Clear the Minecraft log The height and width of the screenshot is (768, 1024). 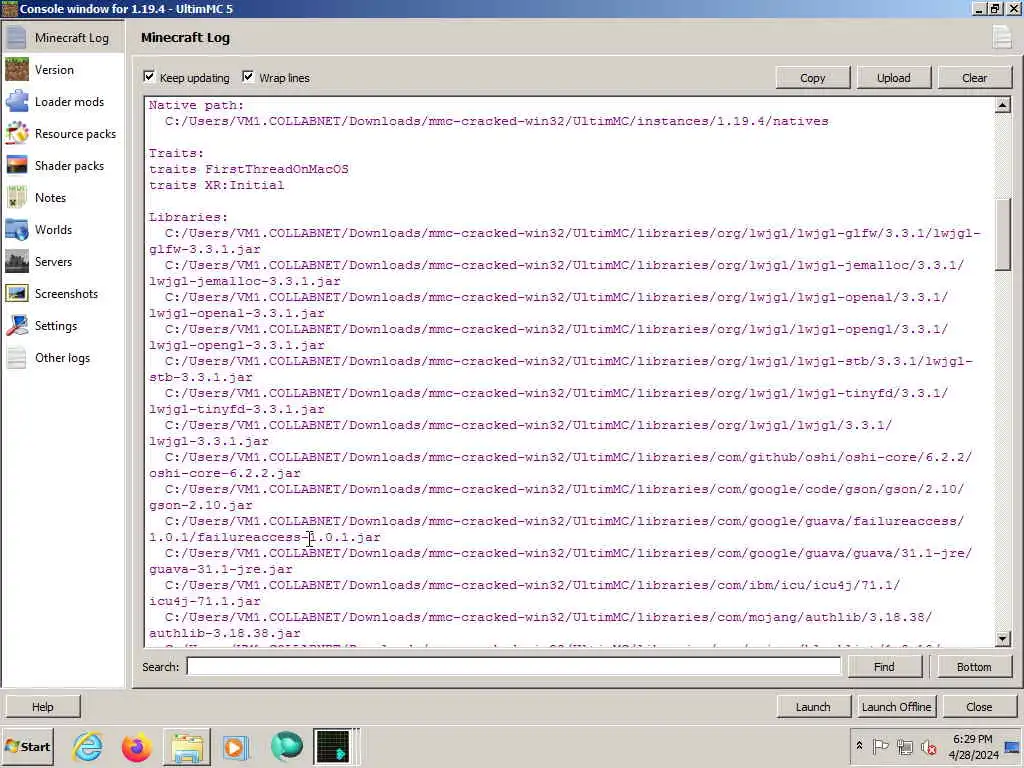[x=974, y=78]
